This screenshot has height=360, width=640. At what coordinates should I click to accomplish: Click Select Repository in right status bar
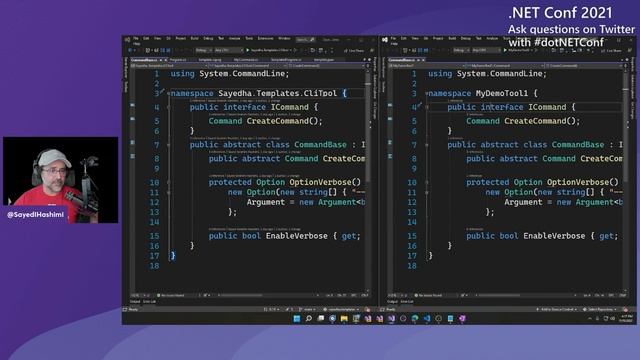[x=600, y=309]
